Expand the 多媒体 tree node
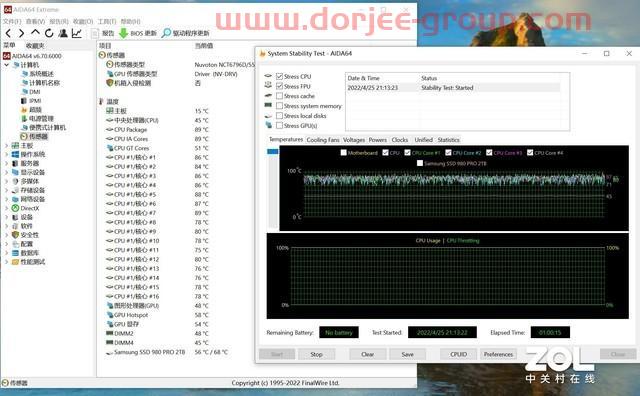 [7, 181]
